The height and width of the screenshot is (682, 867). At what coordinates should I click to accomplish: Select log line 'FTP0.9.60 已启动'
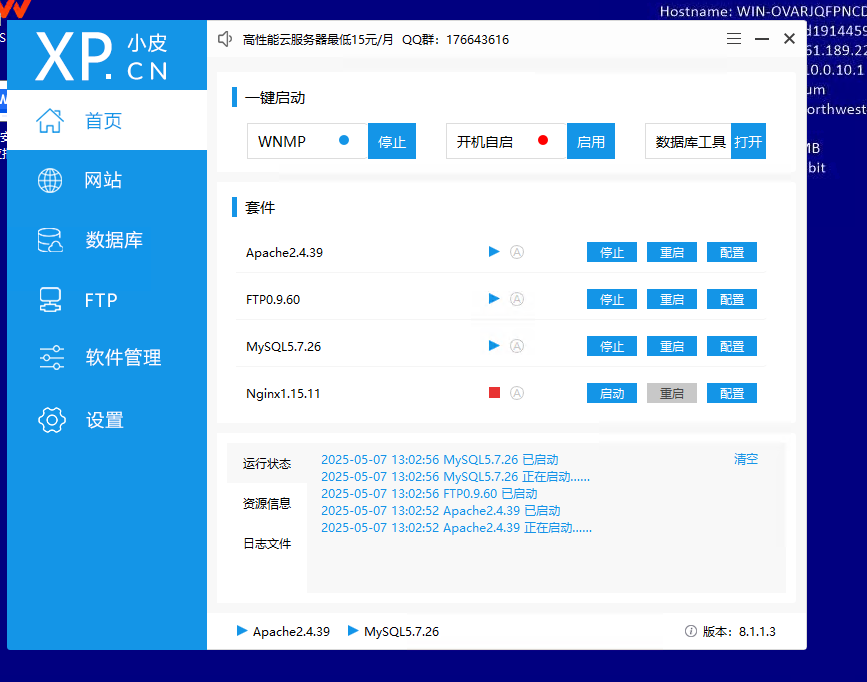click(429, 493)
